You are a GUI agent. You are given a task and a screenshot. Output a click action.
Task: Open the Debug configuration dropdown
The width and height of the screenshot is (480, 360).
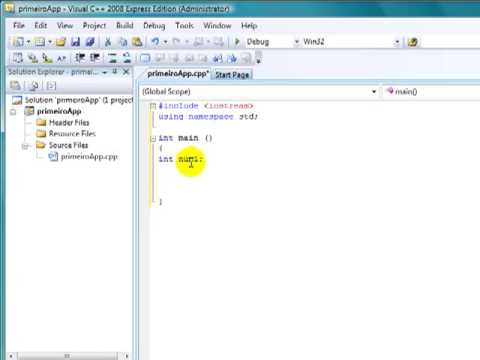tap(296, 42)
